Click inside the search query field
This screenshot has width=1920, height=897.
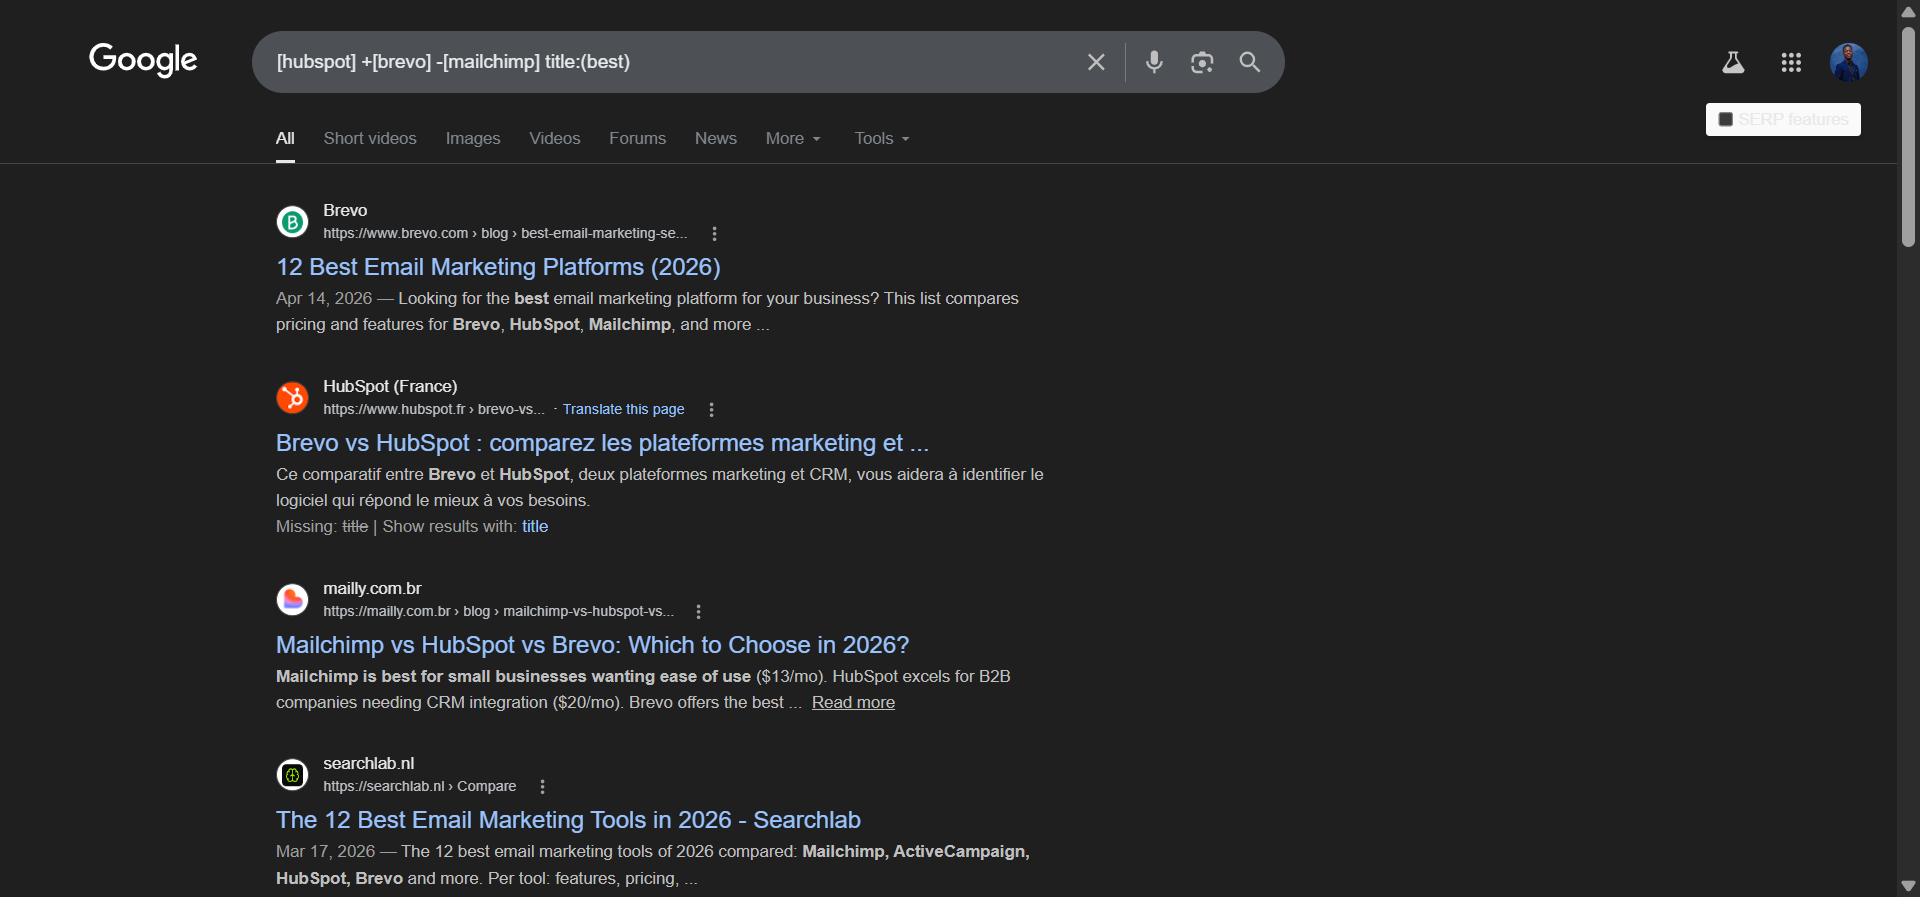coord(670,62)
